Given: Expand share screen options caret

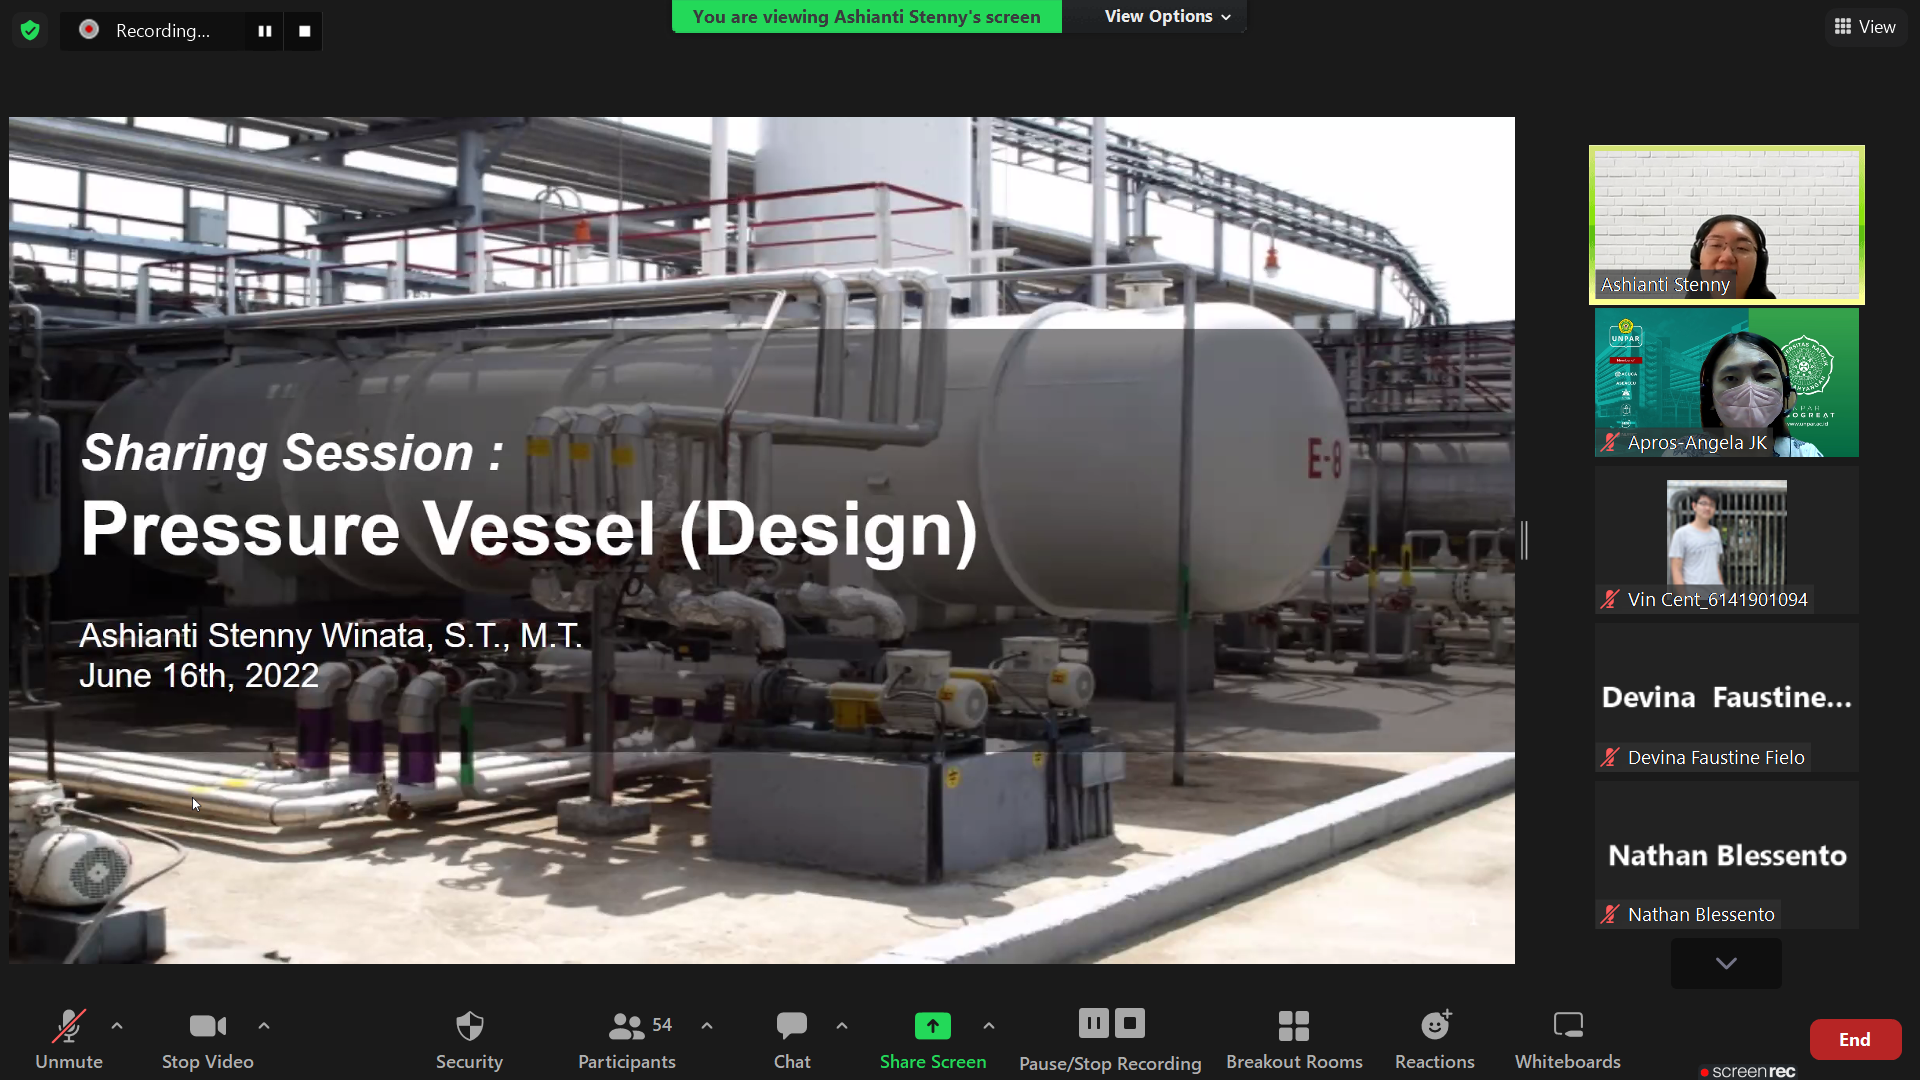Looking at the screenshot, I should (989, 1026).
